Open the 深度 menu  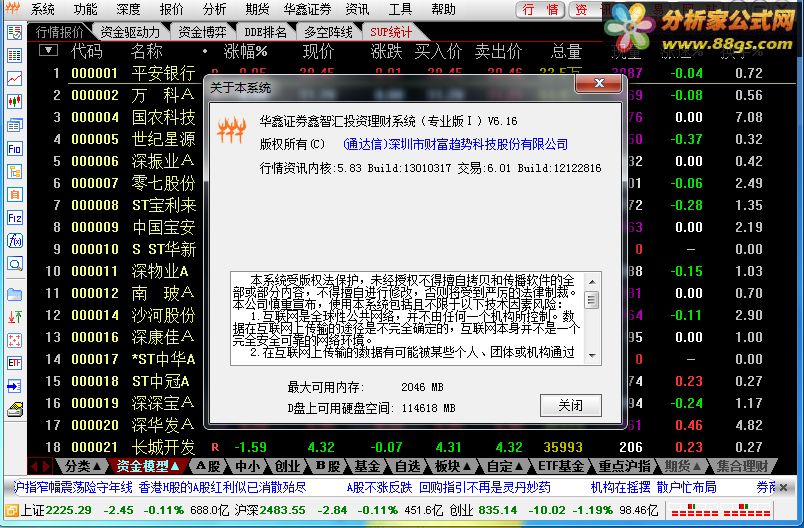pyautogui.click(x=128, y=9)
